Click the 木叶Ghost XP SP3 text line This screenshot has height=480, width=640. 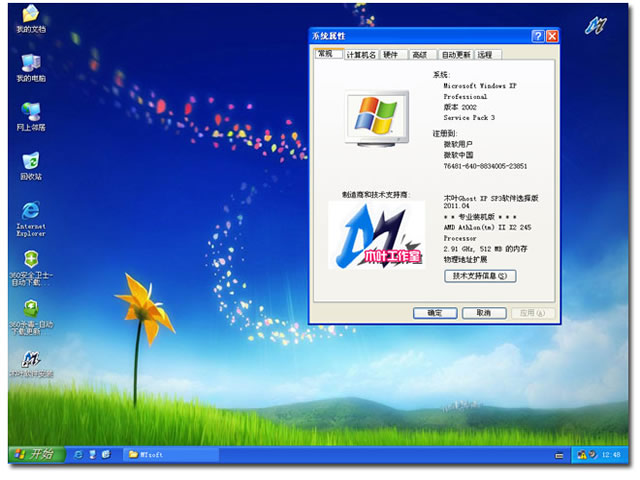coord(491,198)
